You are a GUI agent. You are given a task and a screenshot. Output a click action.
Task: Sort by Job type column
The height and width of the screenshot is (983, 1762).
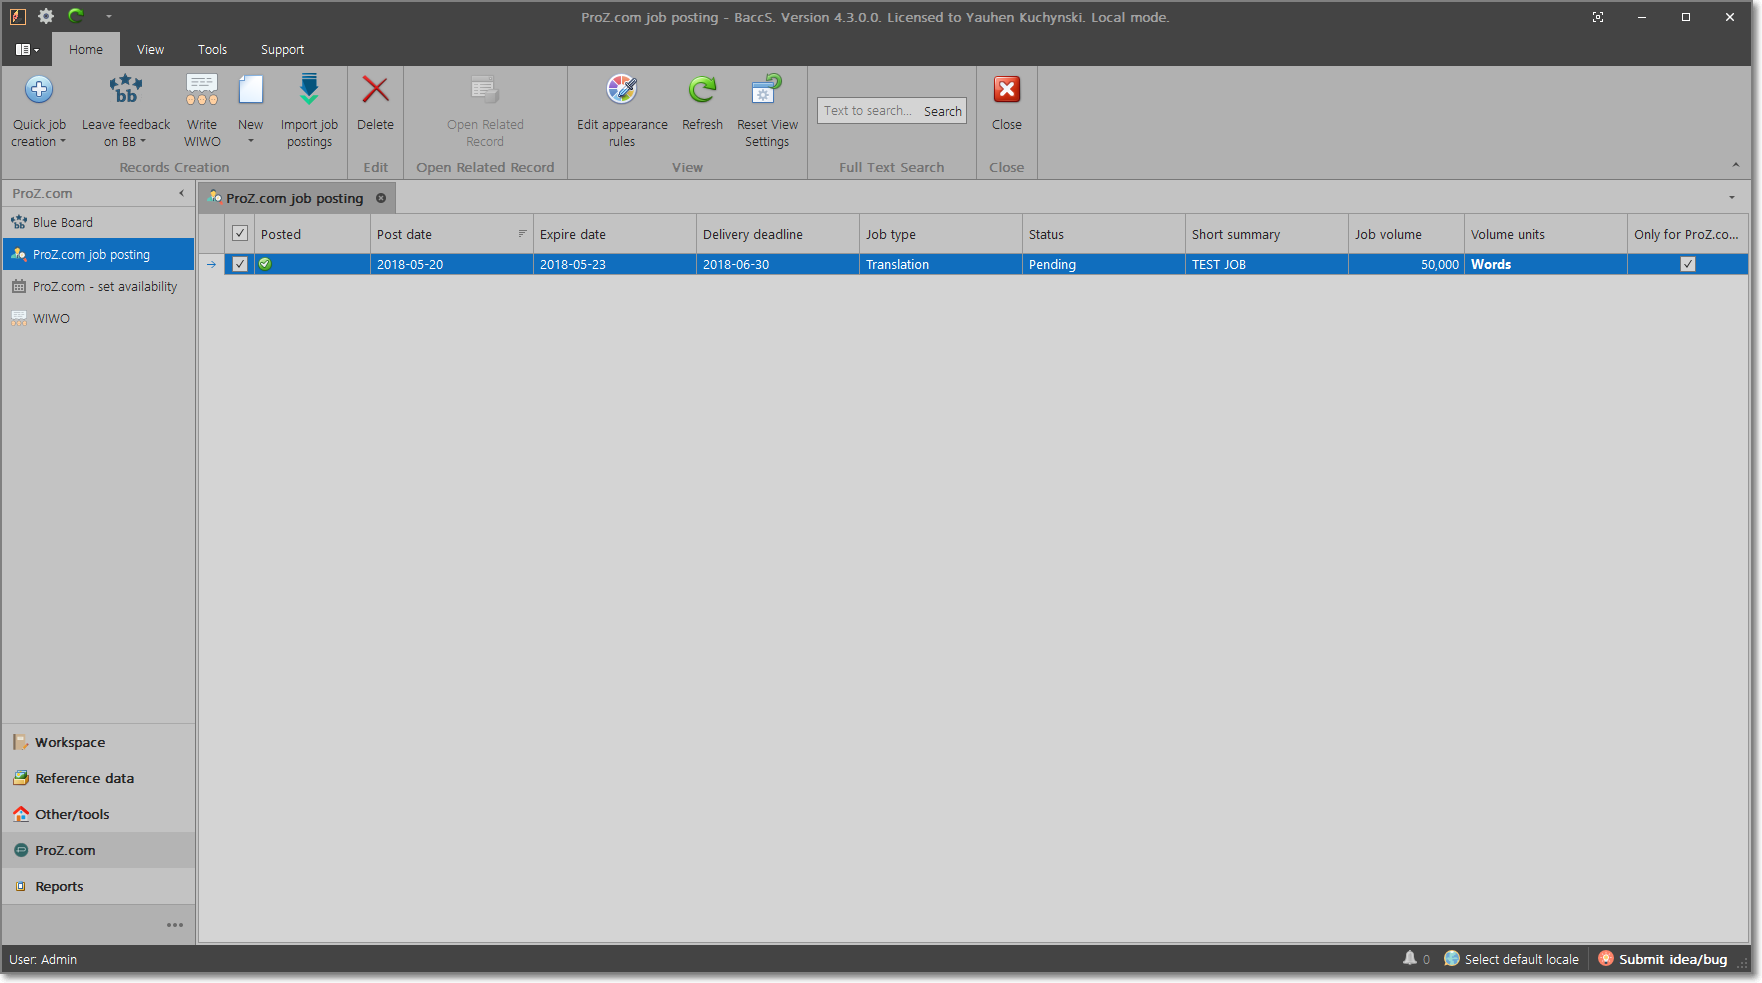(940, 234)
